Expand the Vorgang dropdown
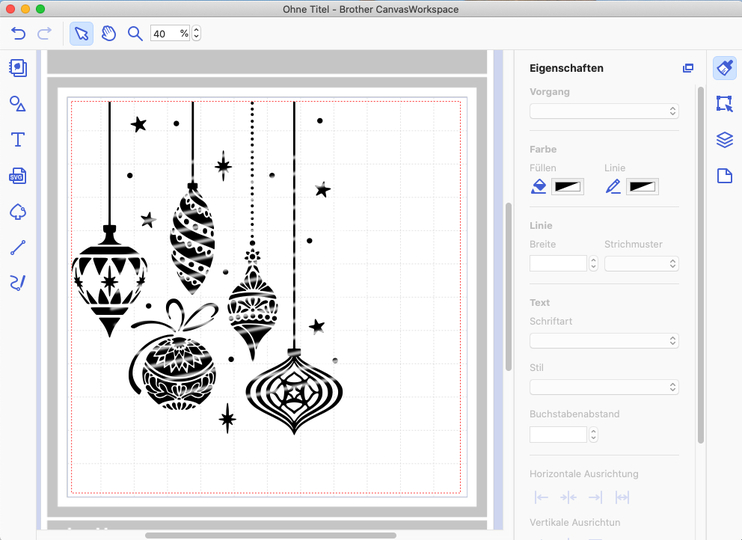 (604, 111)
